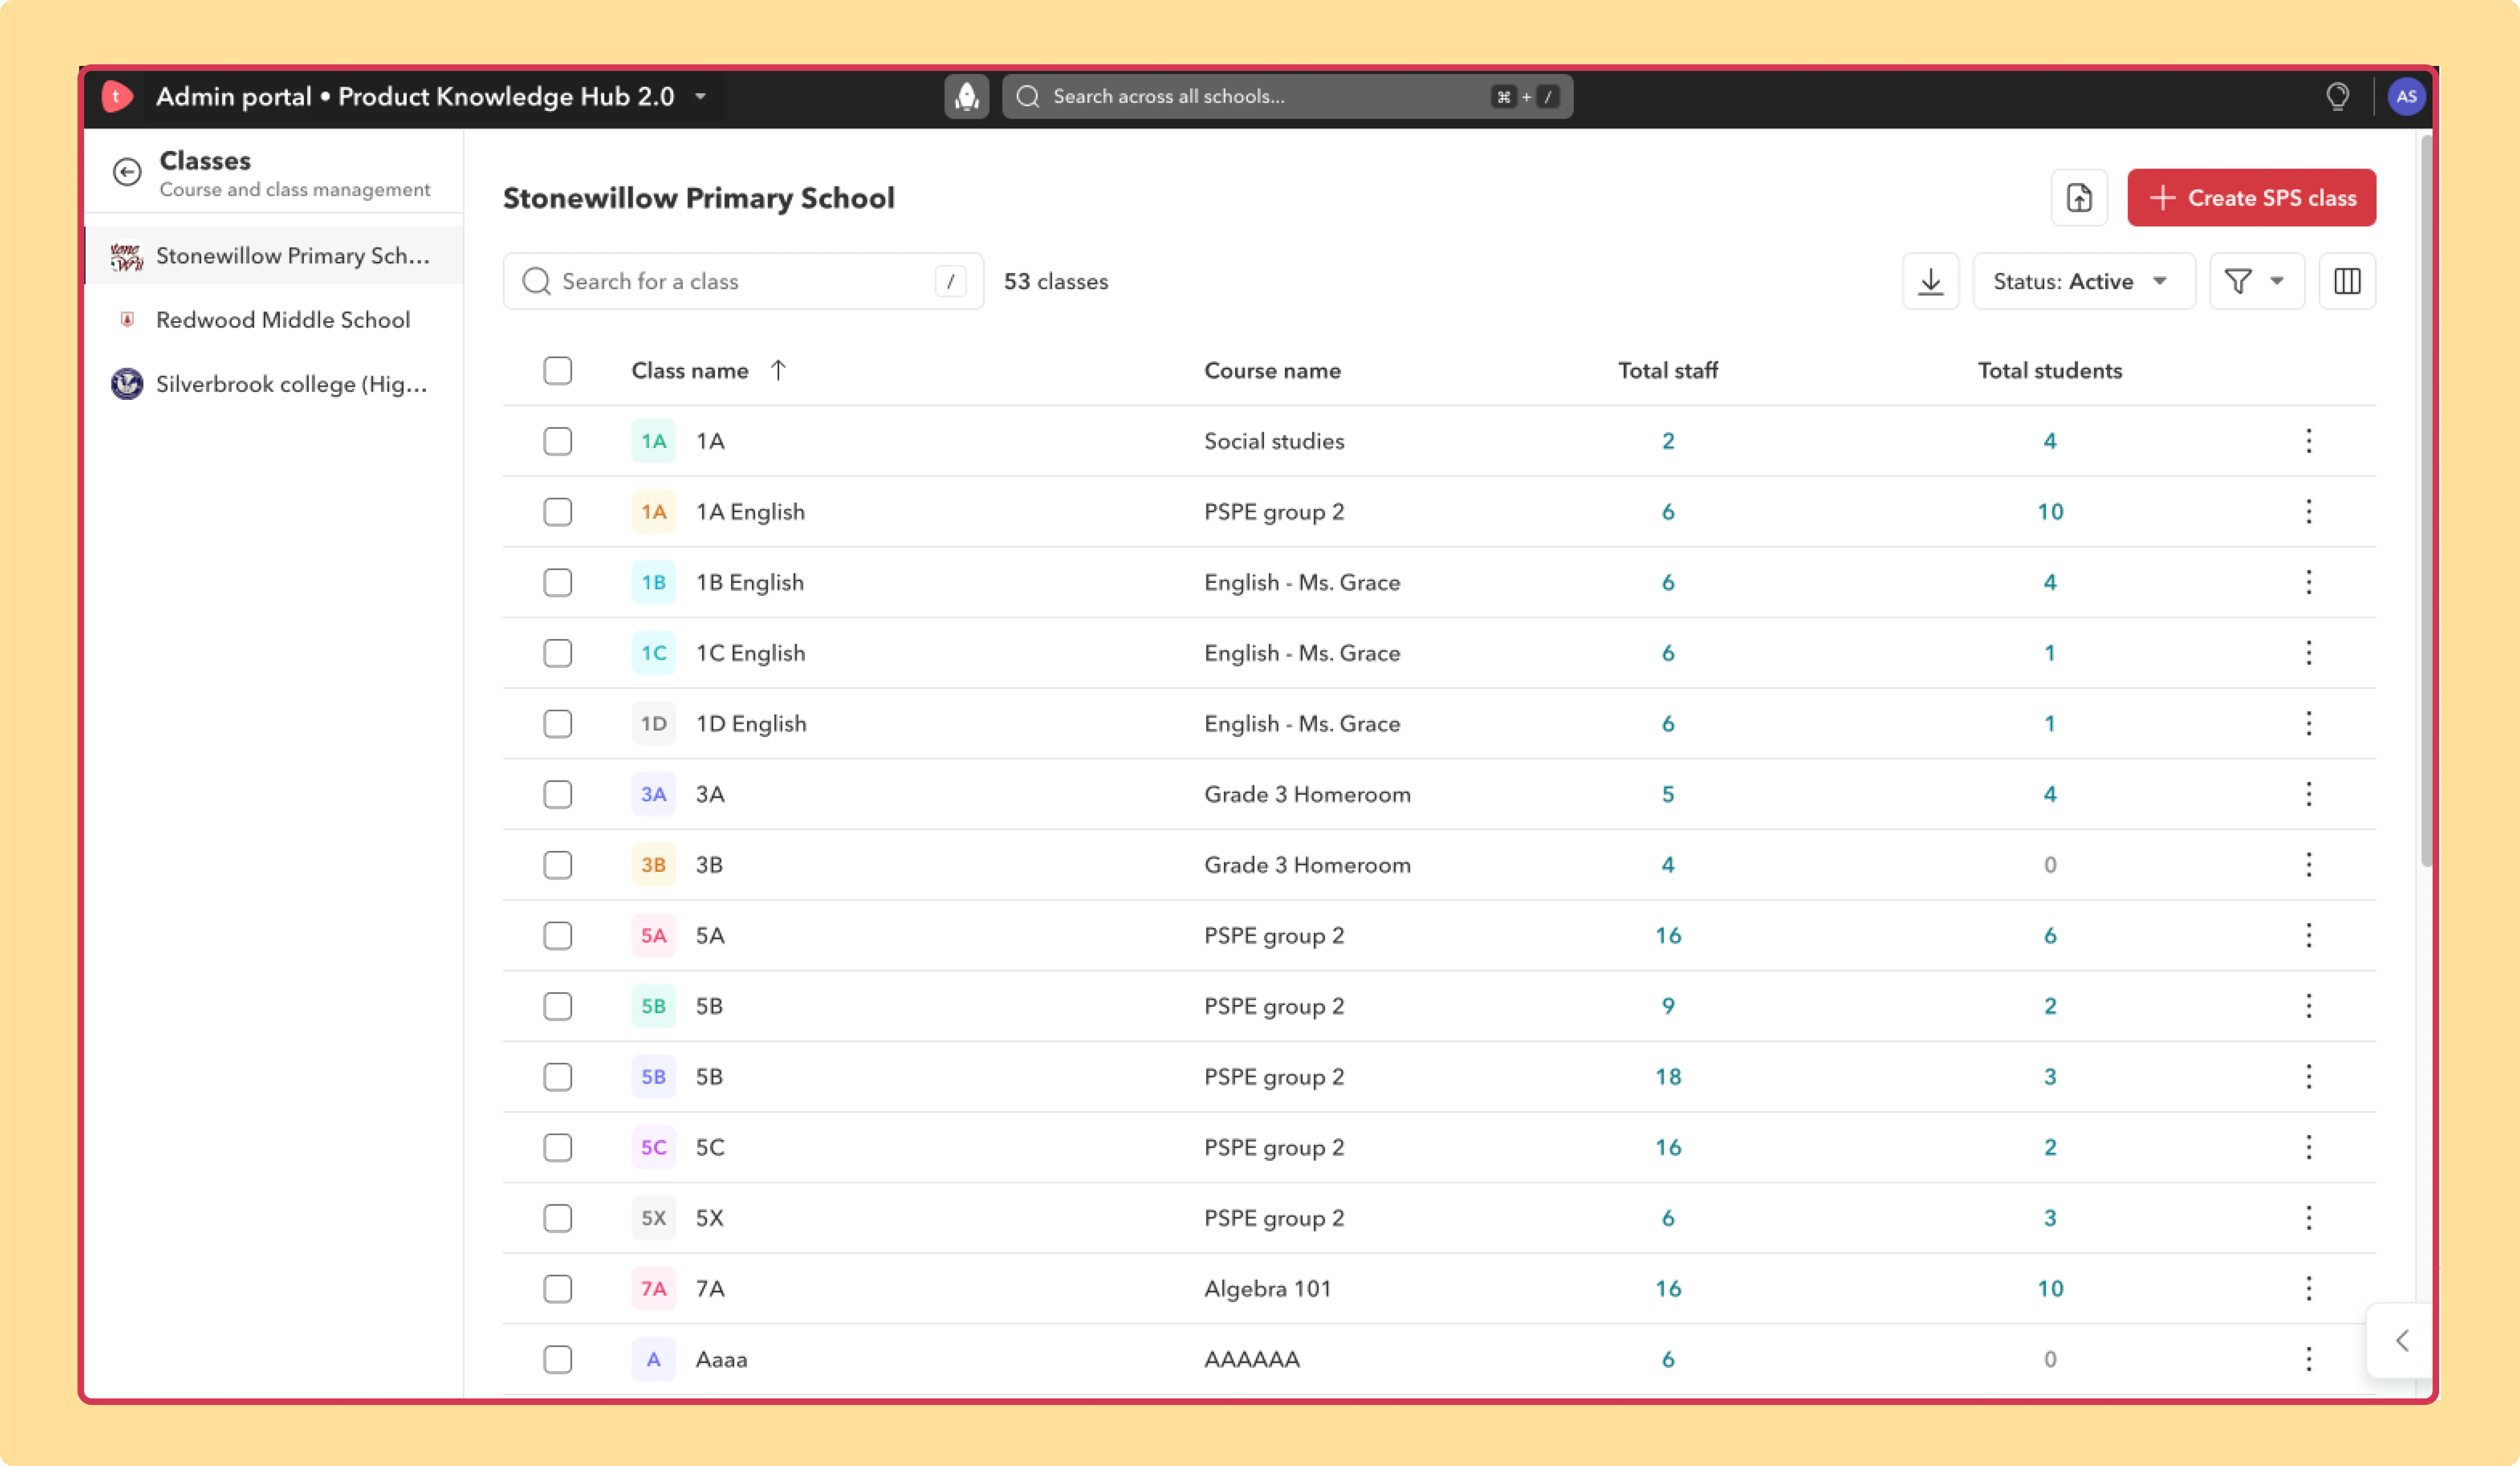Select the 1C English row checkbox
The height and width of the screenshot is (1466, 2520).
click(x=558, y=653)
